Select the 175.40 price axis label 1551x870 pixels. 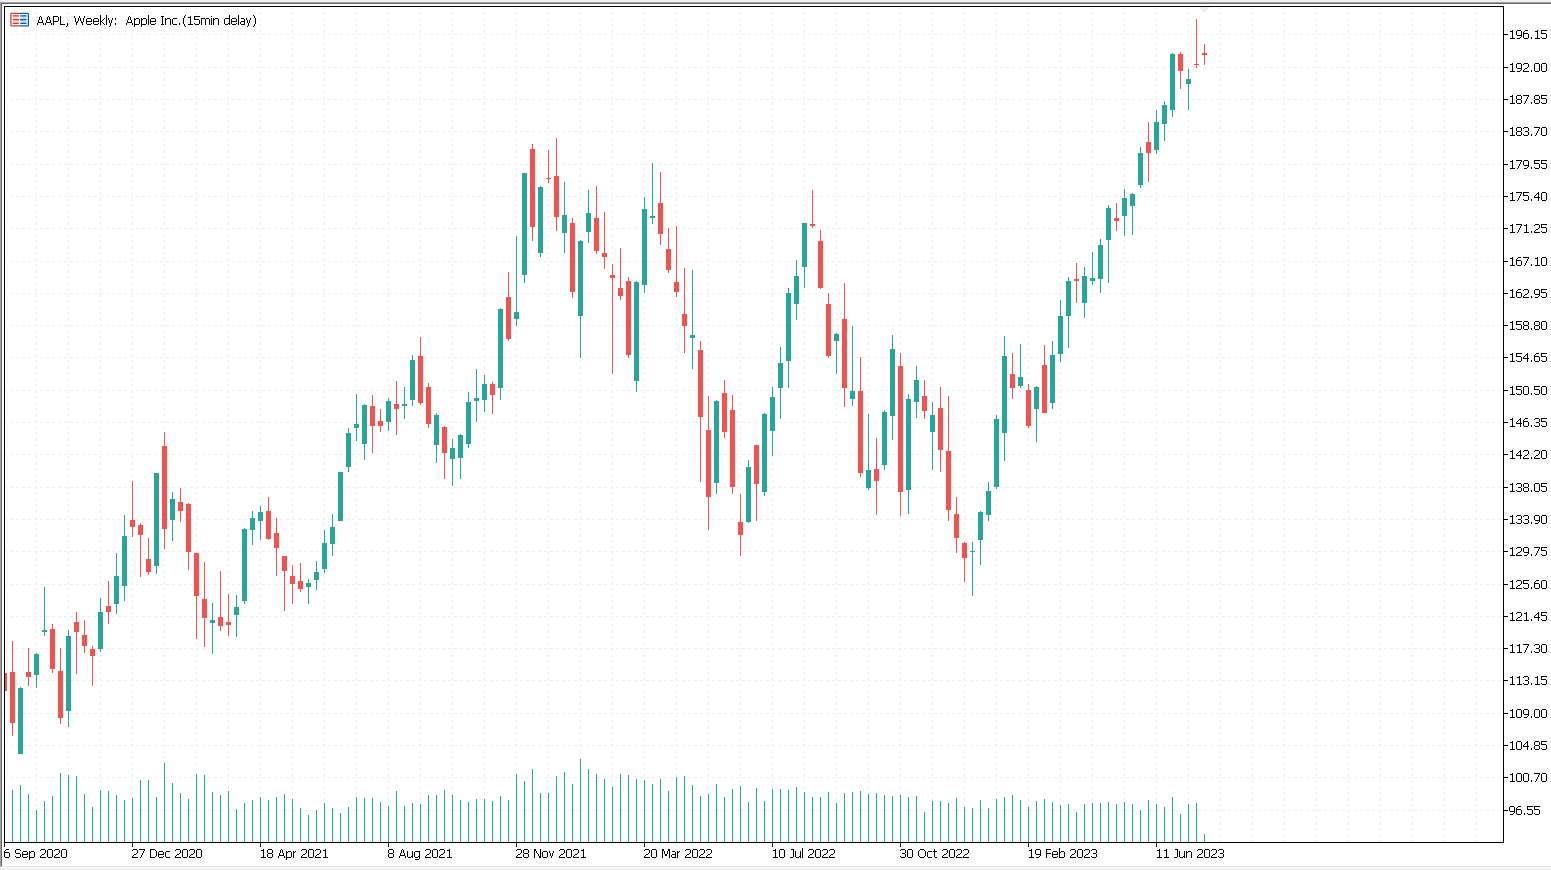[x=1528, y=197]
